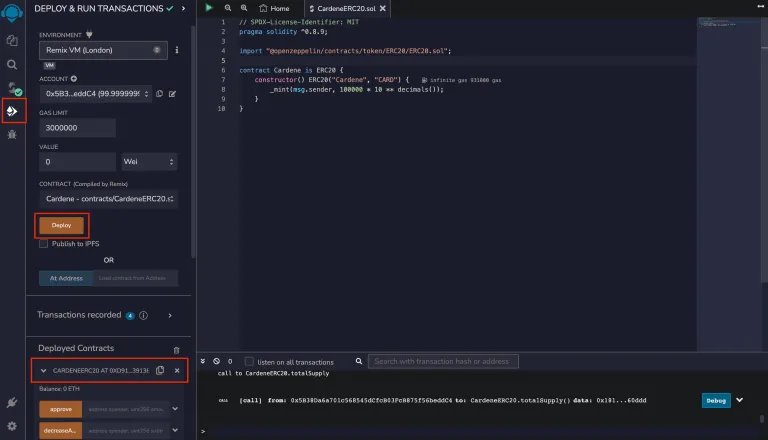
Task: Expand the decreaseAllowance function parameters
Action: click(x=175, y=430)
